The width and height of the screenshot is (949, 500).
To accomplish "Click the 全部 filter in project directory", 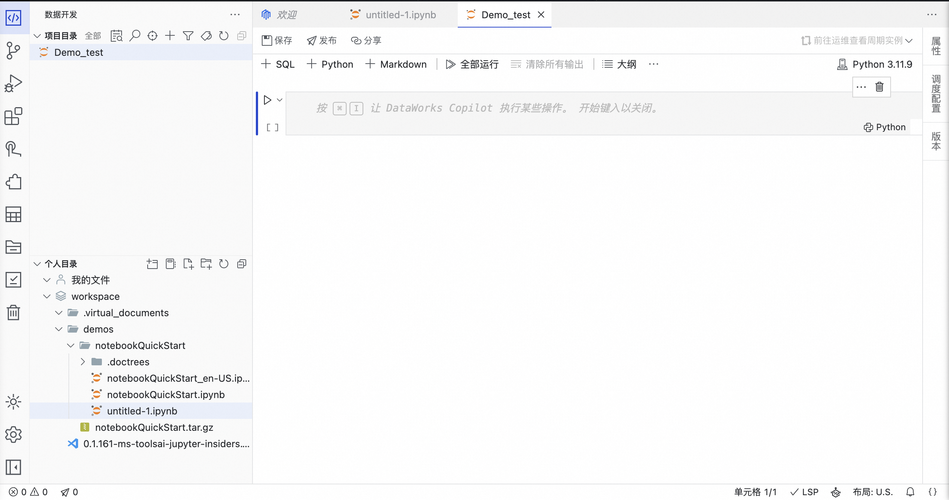I will [93, 36].
